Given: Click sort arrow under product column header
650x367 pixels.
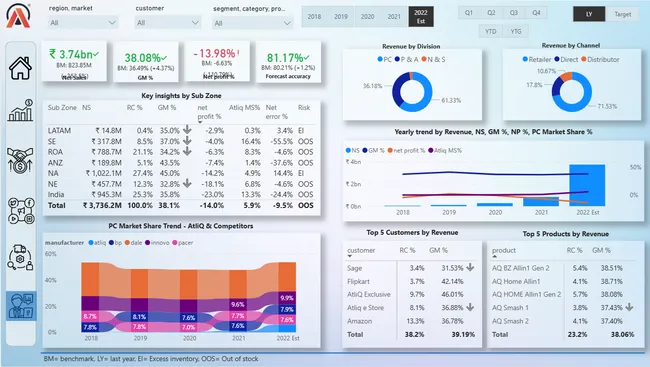Looking at the screenshot, I should 495,257.
